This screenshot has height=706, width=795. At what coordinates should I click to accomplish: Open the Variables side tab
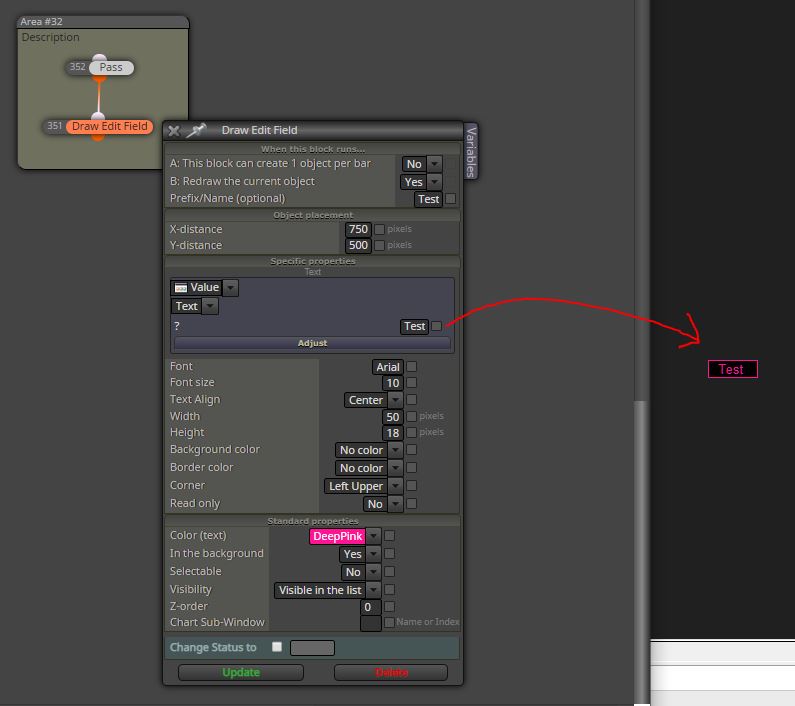pyautogui.click(x=471, y=152)
